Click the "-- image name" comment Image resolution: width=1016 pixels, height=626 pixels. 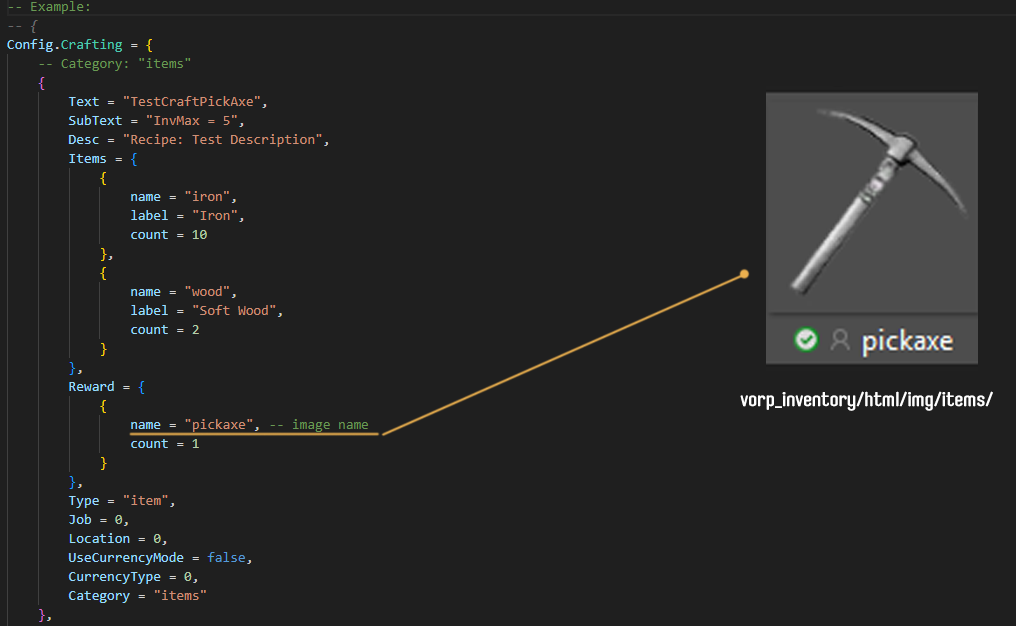coord(319,425)
